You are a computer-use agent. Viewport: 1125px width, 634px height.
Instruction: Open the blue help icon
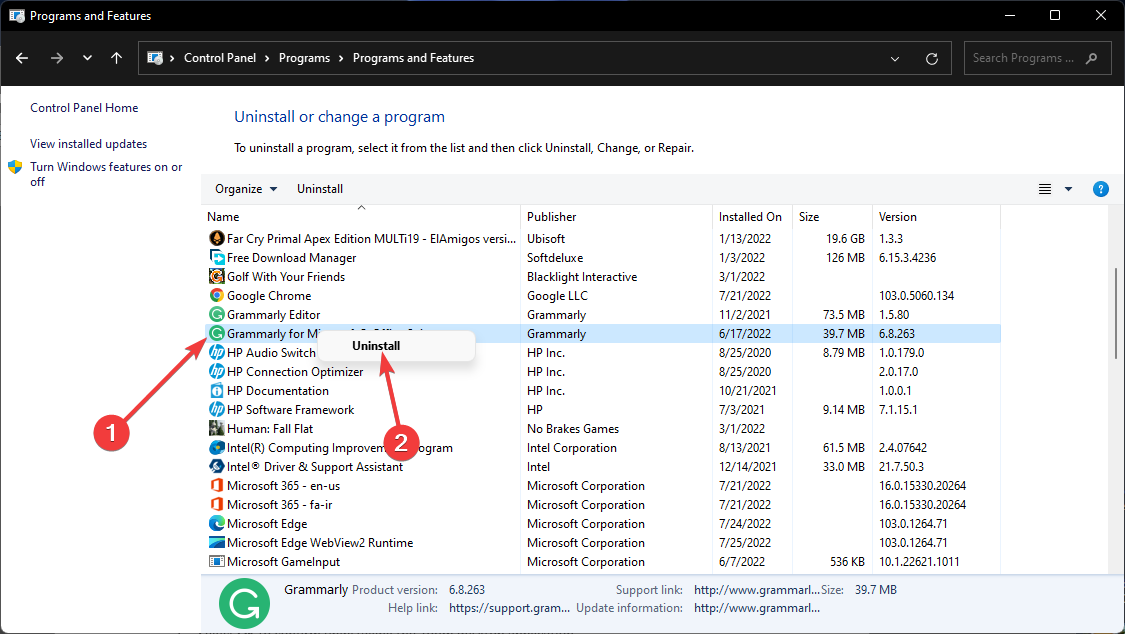point(1101,189)
